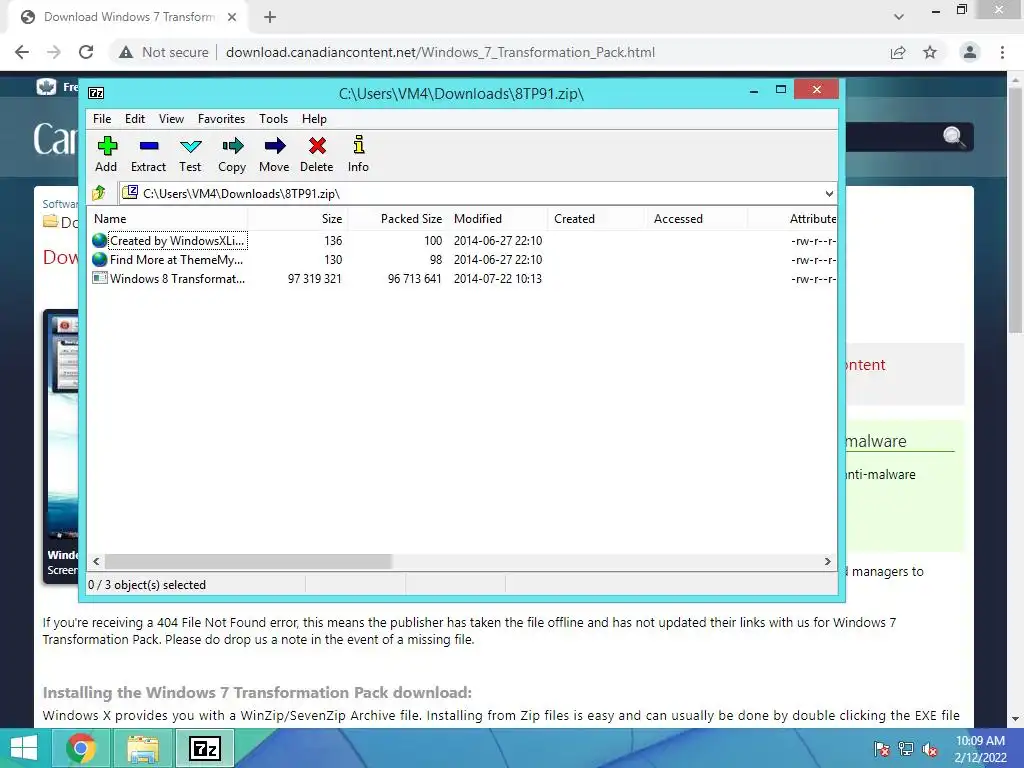This screenshot has width=1024, height=768.
Task: Open the Windows Start button
Action: point(24,748)
